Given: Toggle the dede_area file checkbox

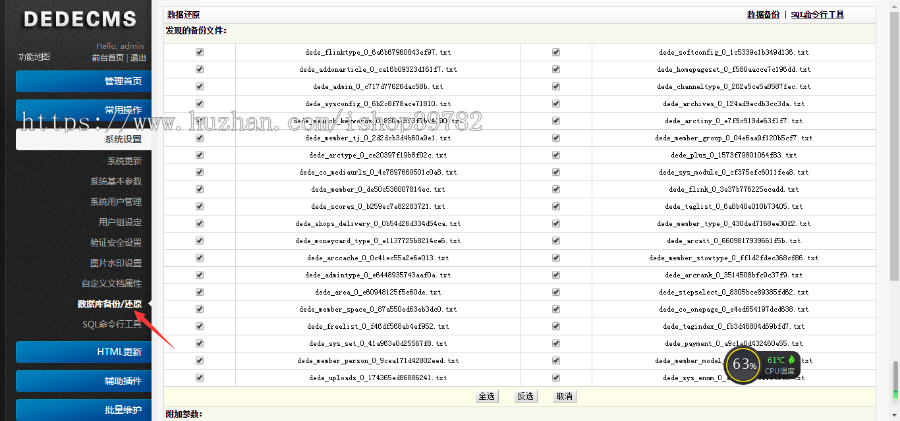Looking at the screenshot, I should [x=199, y=292].
